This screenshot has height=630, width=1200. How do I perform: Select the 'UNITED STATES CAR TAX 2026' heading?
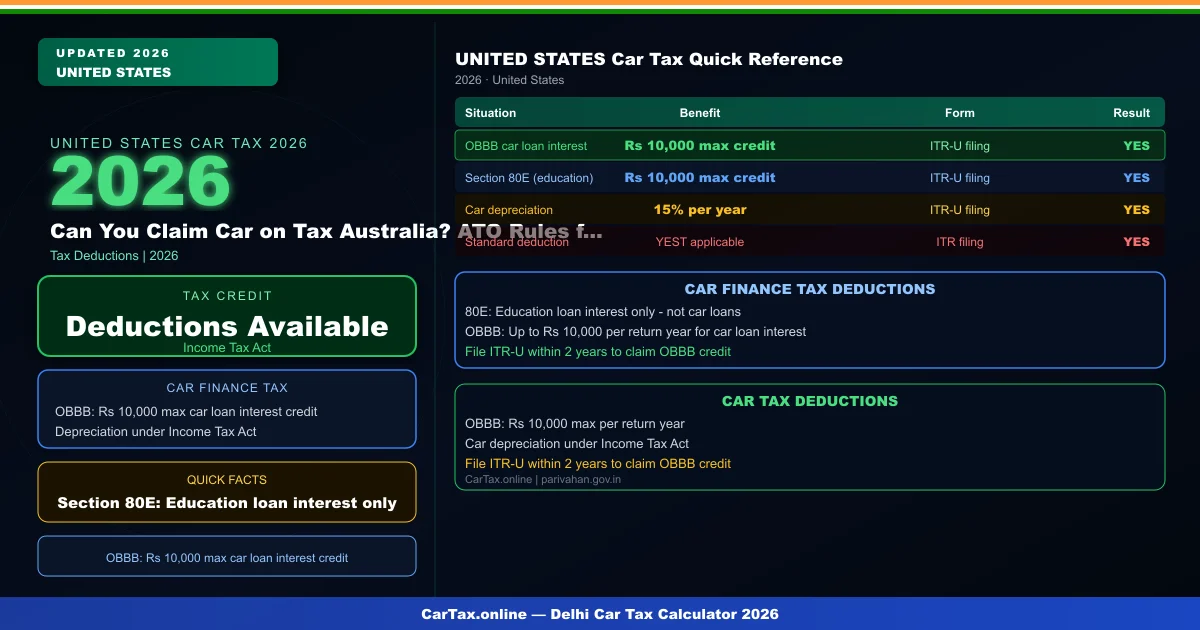[x=179, y=143]
